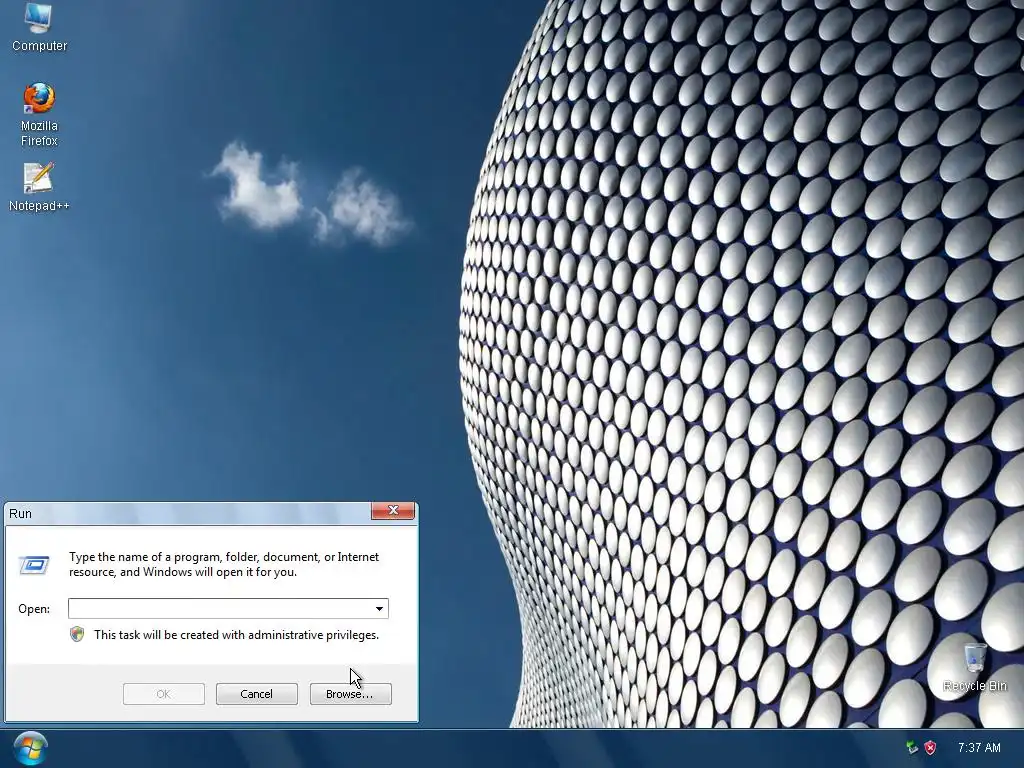This screenshot has width=1024, height=768.
Task: Click the 'Type the name of a program' description
Action: click(224, 564)
